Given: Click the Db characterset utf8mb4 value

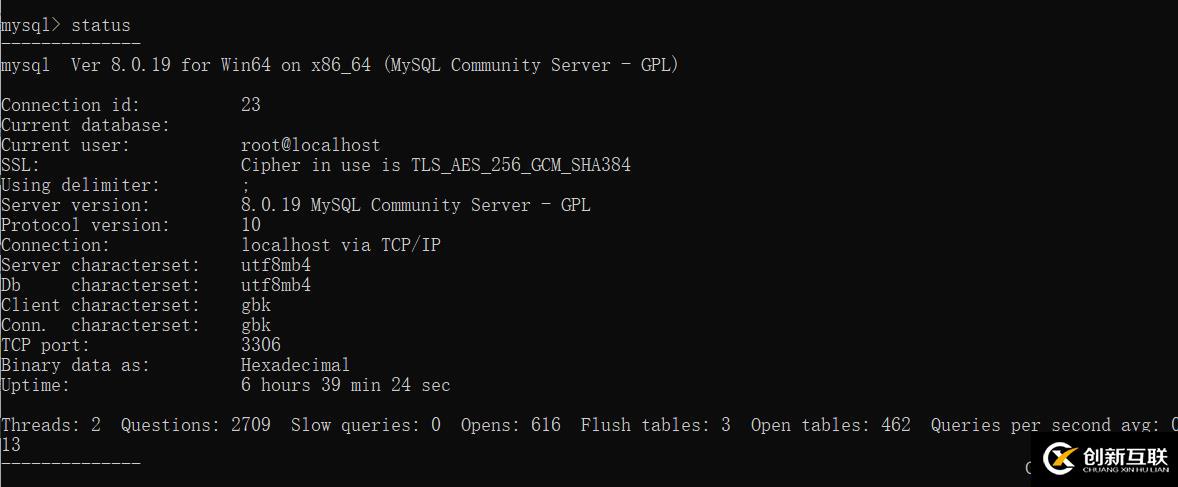Looking at the screenshot, I should pos(276,285).
